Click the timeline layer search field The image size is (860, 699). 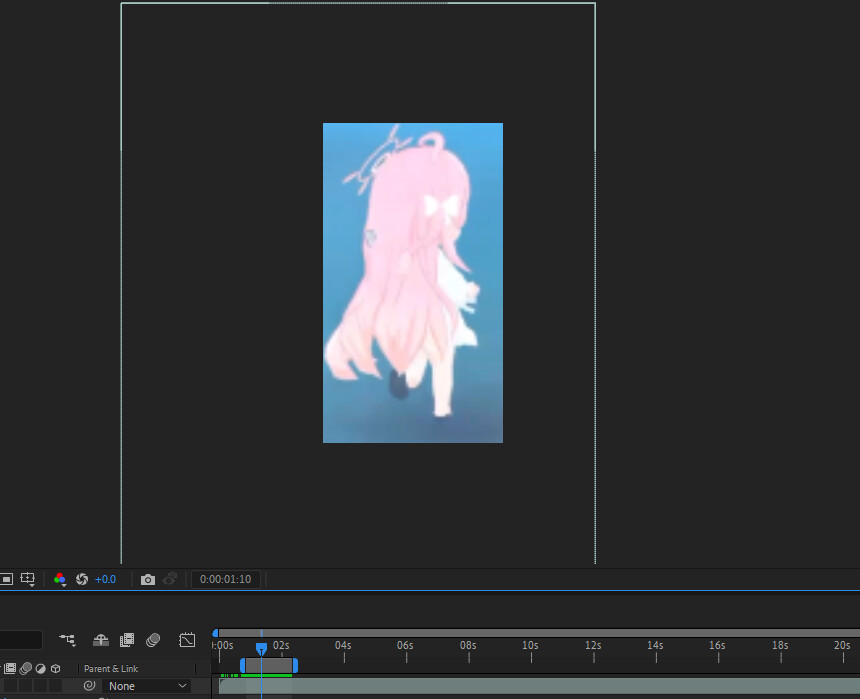[x=21, y=640]
